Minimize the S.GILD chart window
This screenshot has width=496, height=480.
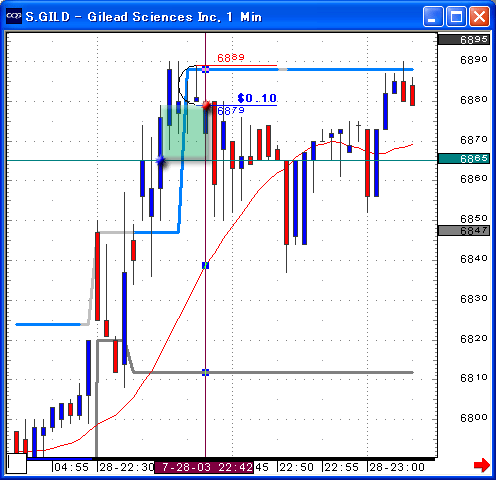point(433,16)
